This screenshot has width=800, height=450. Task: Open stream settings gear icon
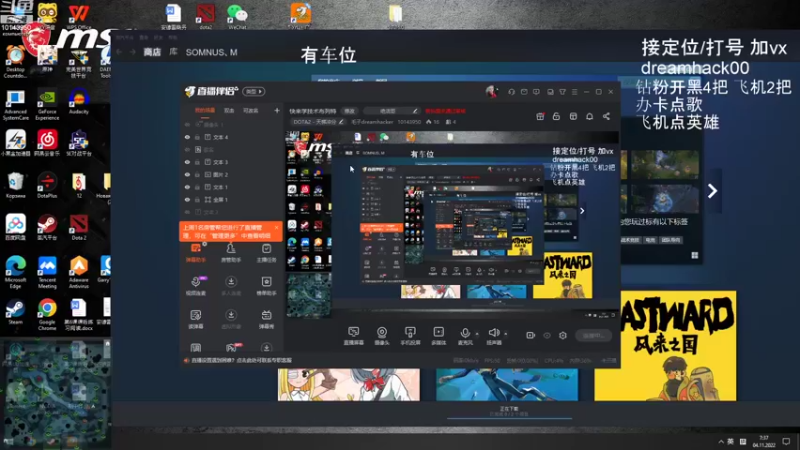click(563, 335)
